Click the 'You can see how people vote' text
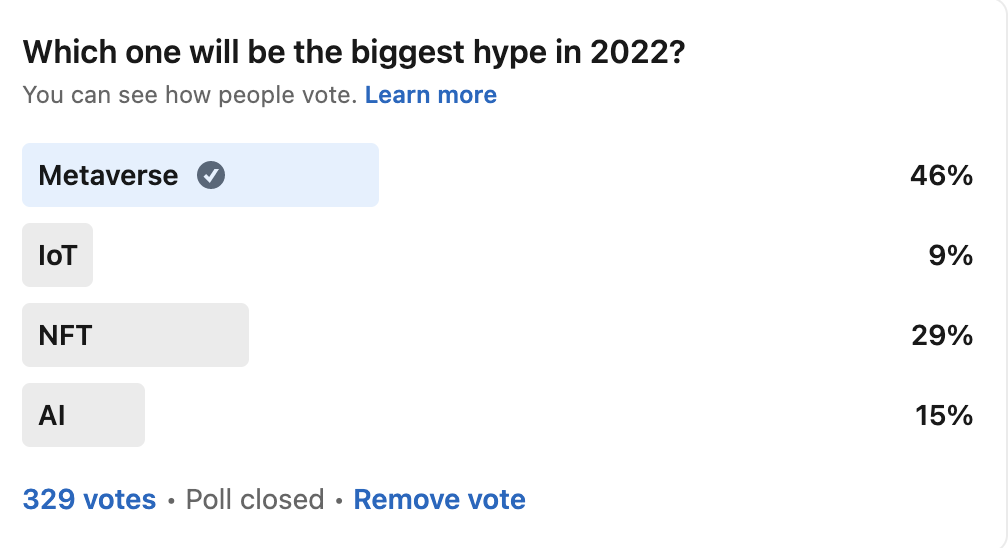 pyautogui.click(x=190, y=95)
